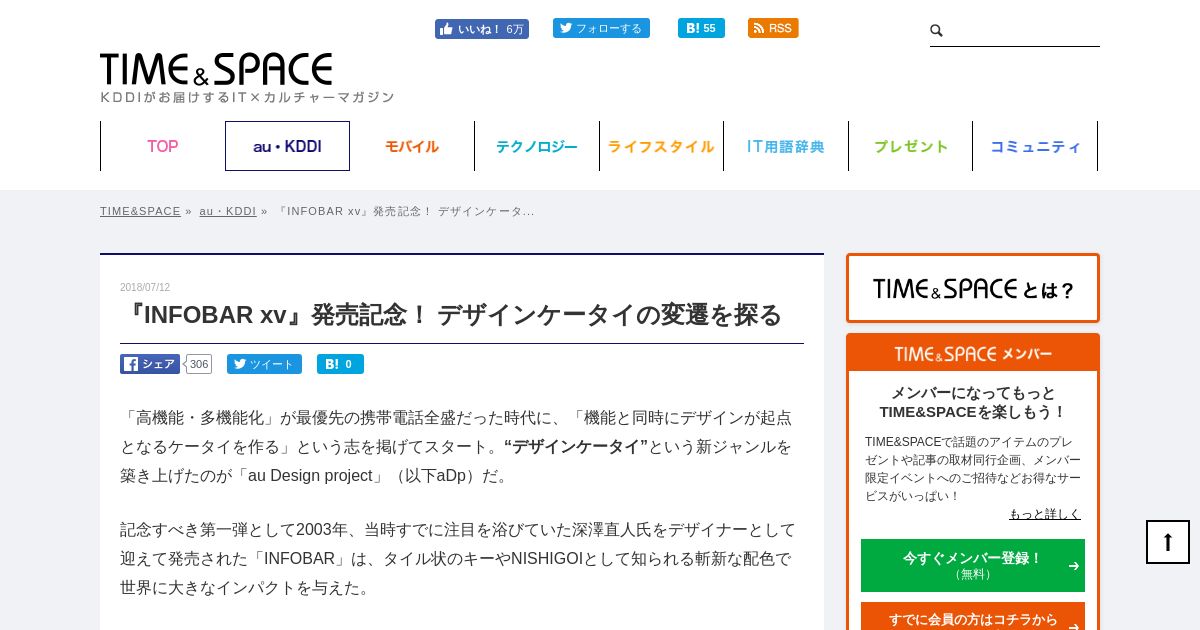
Task: Click the ツイート button under article title
Action: [264, 364]
